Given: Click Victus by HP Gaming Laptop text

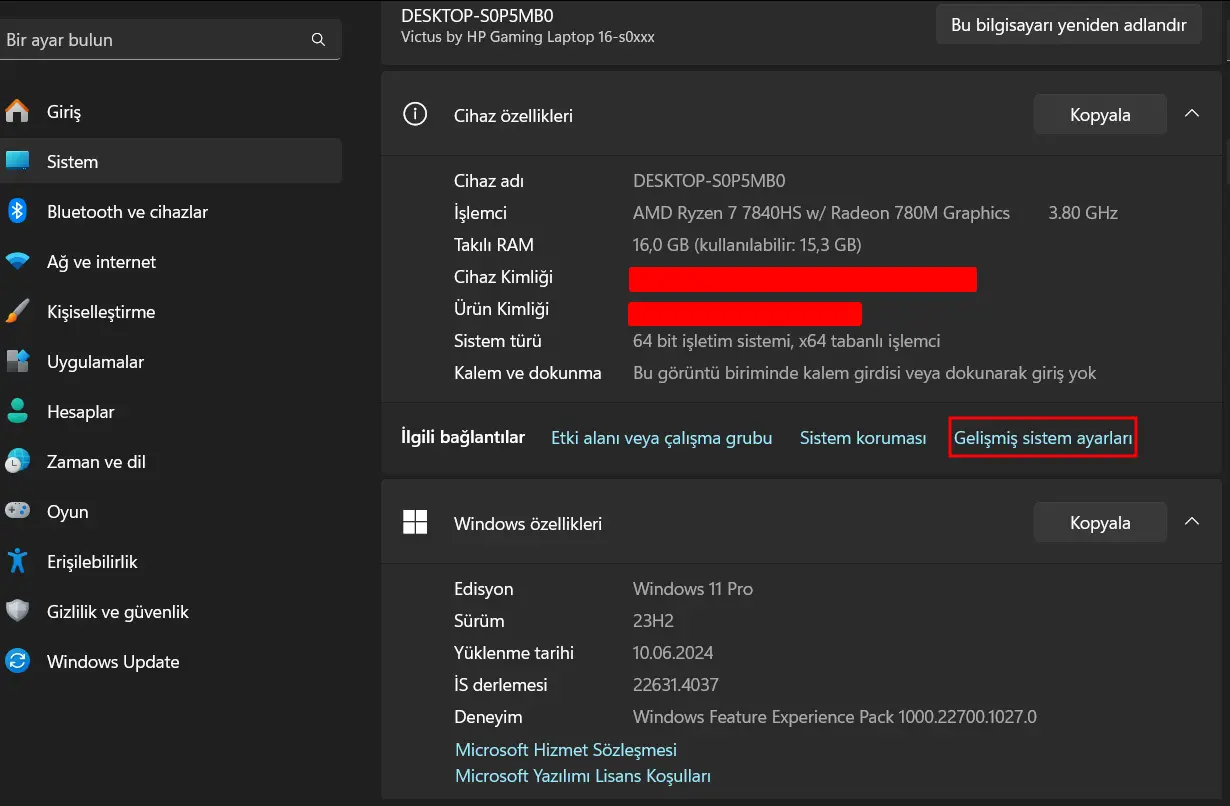Looking at the screenshot, I should (528, 37).
